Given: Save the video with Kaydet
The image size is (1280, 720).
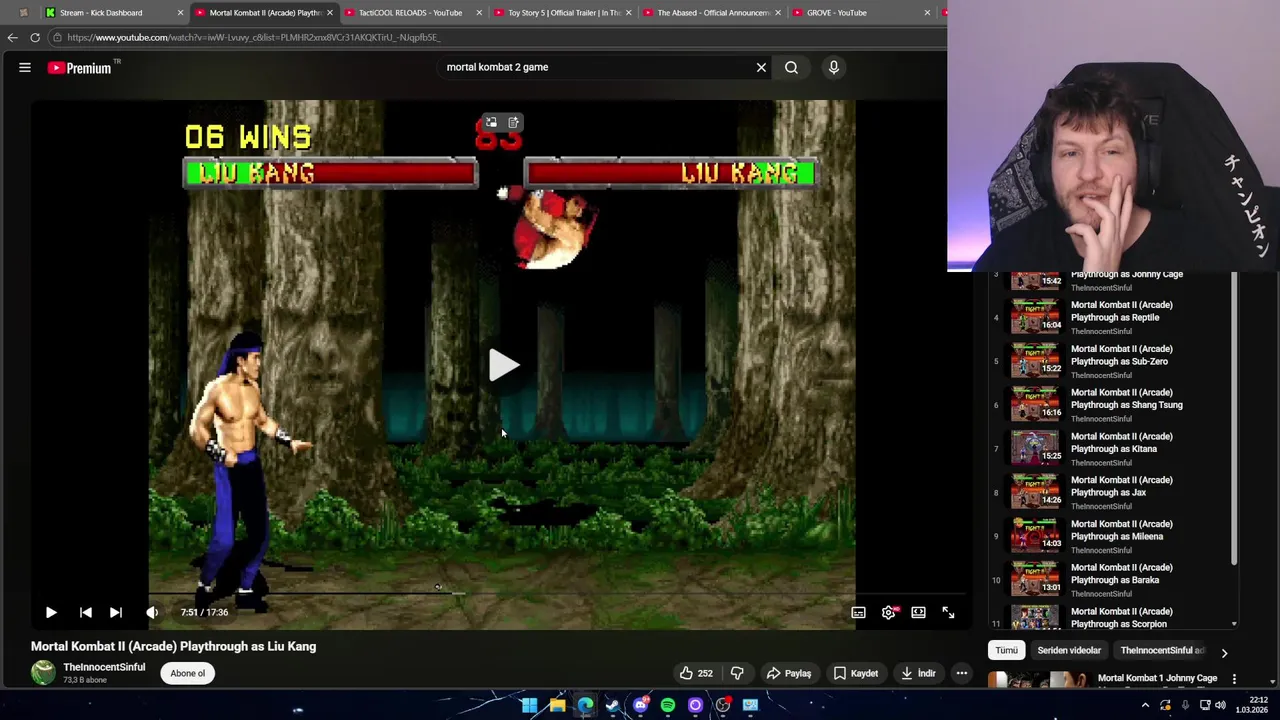Looking at the screenshot, I should point(856,673).
